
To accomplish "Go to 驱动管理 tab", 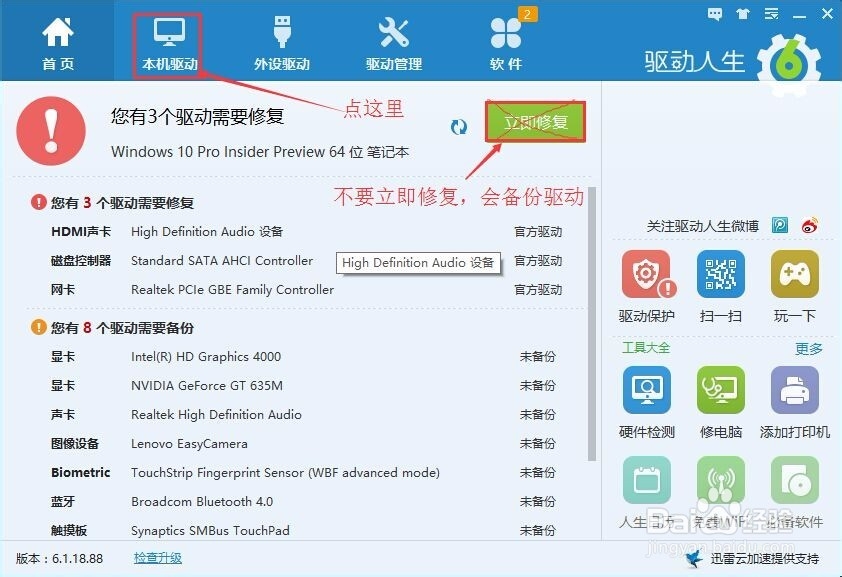I will click(x=394, y=44).
